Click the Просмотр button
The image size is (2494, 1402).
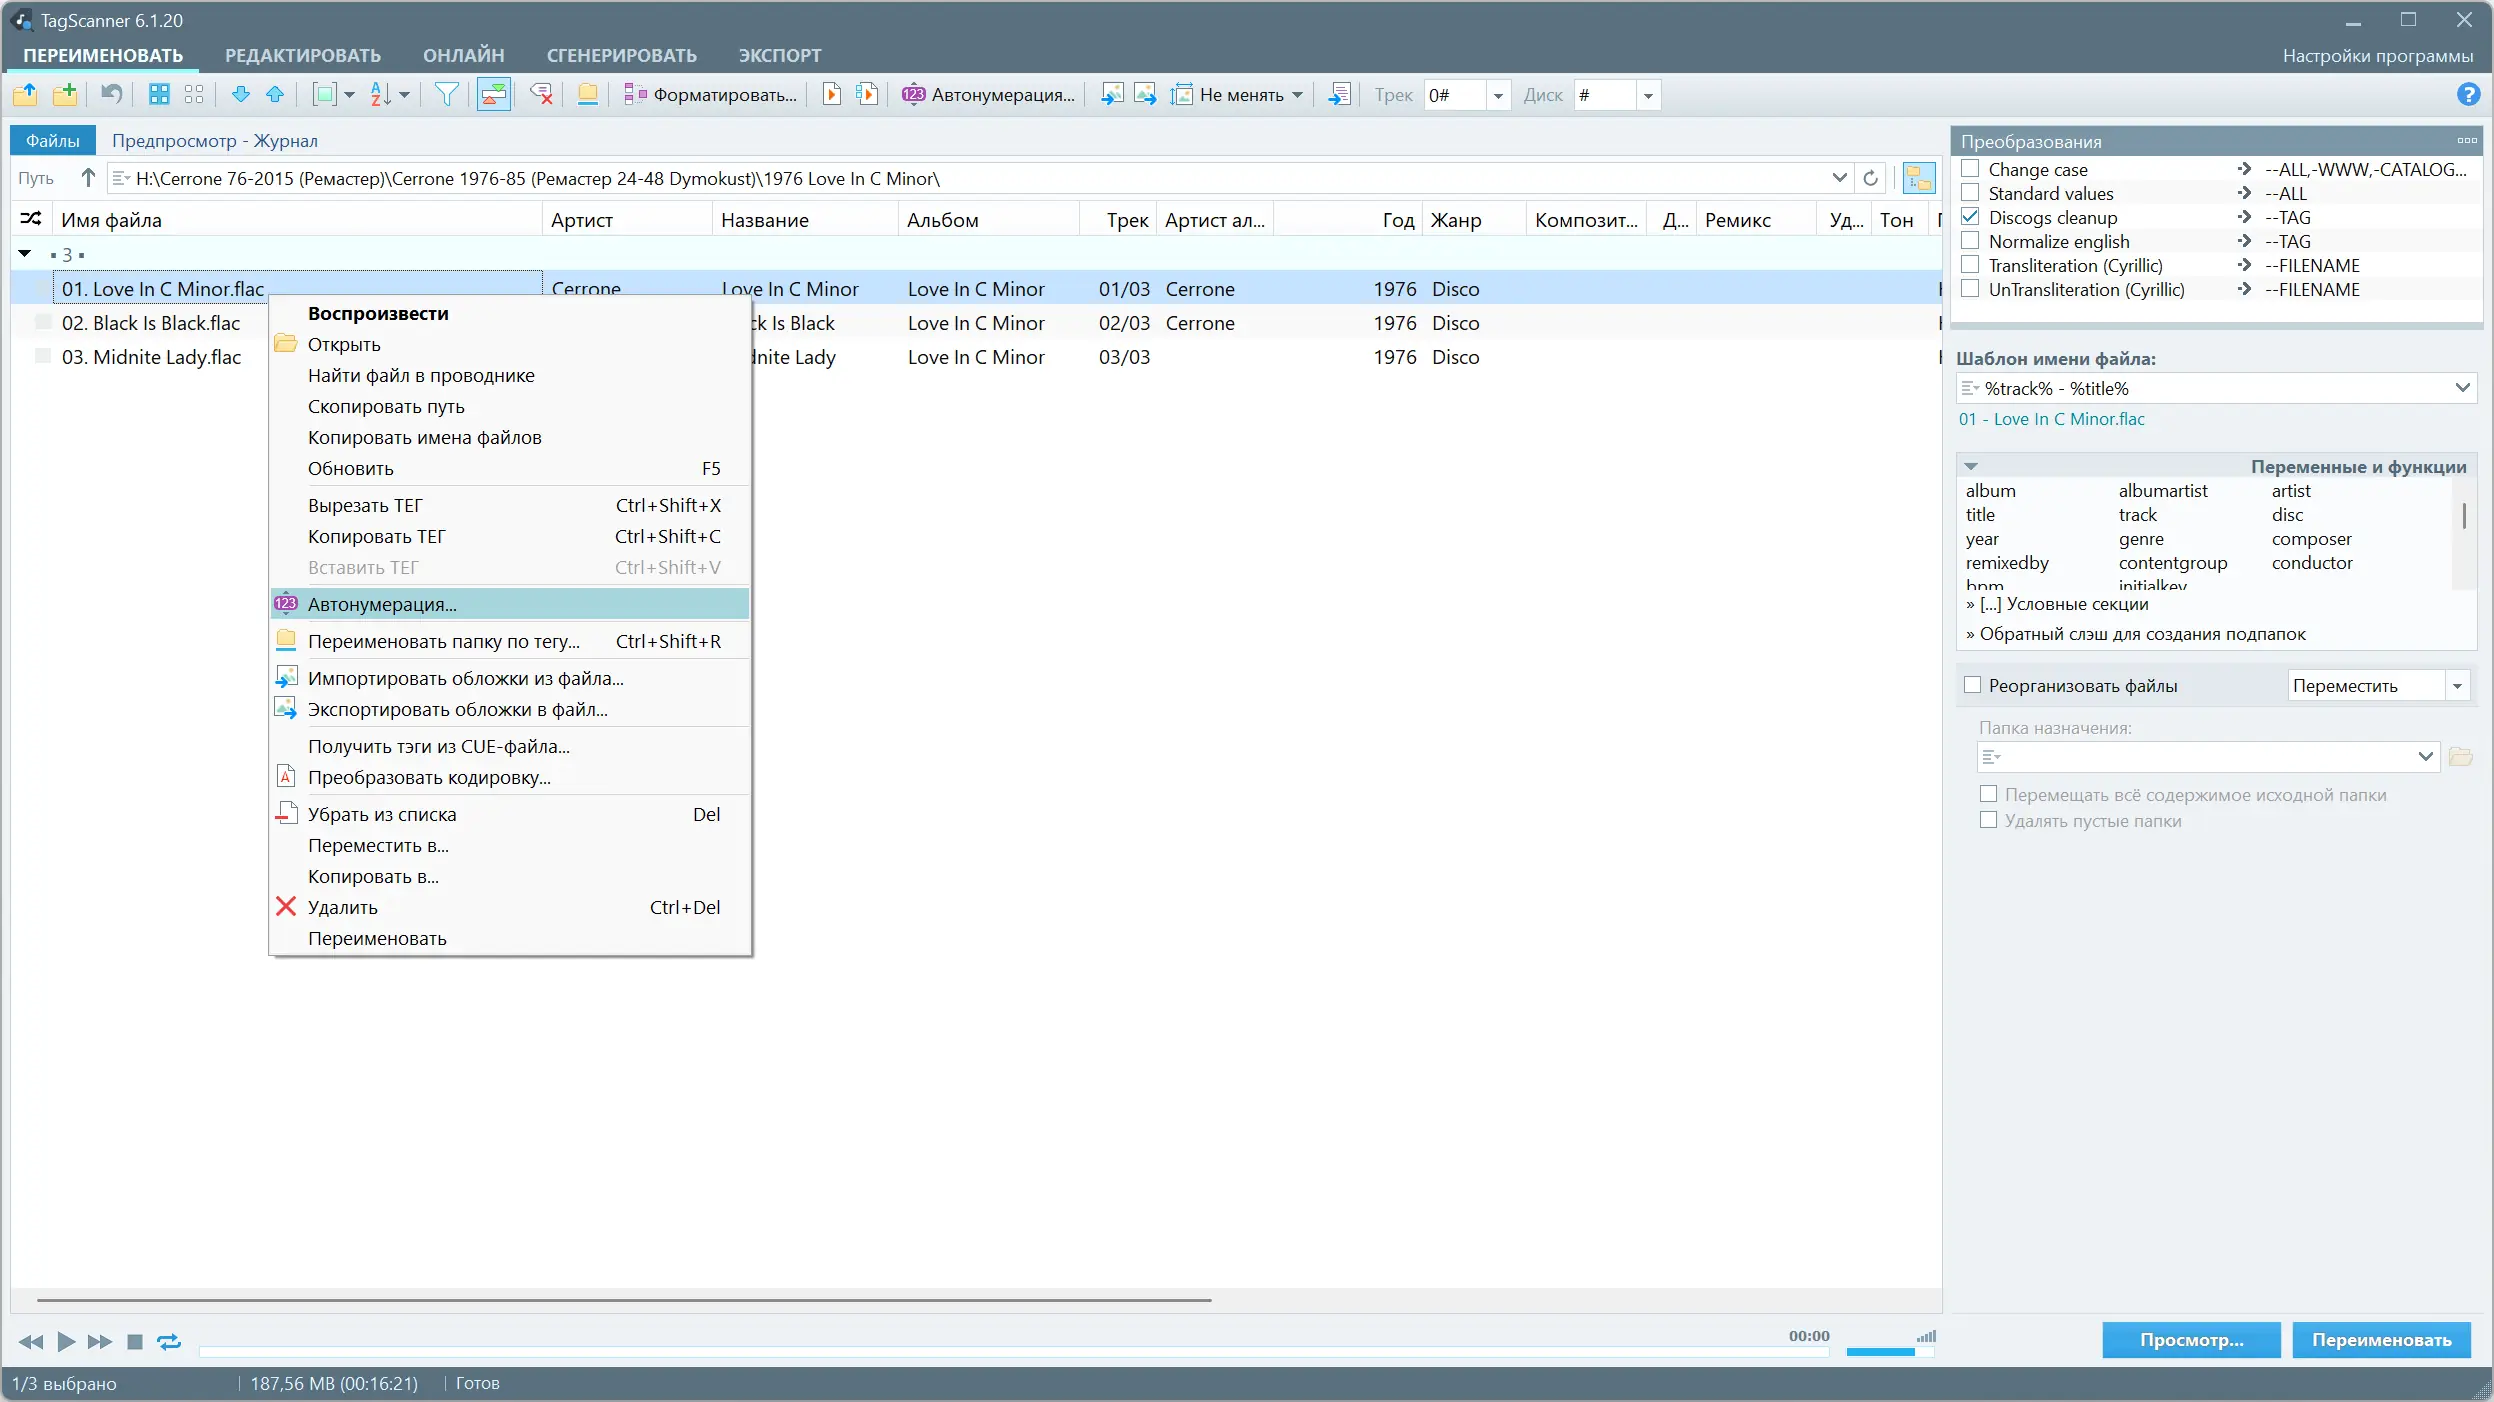[x=2191, y=1340]
